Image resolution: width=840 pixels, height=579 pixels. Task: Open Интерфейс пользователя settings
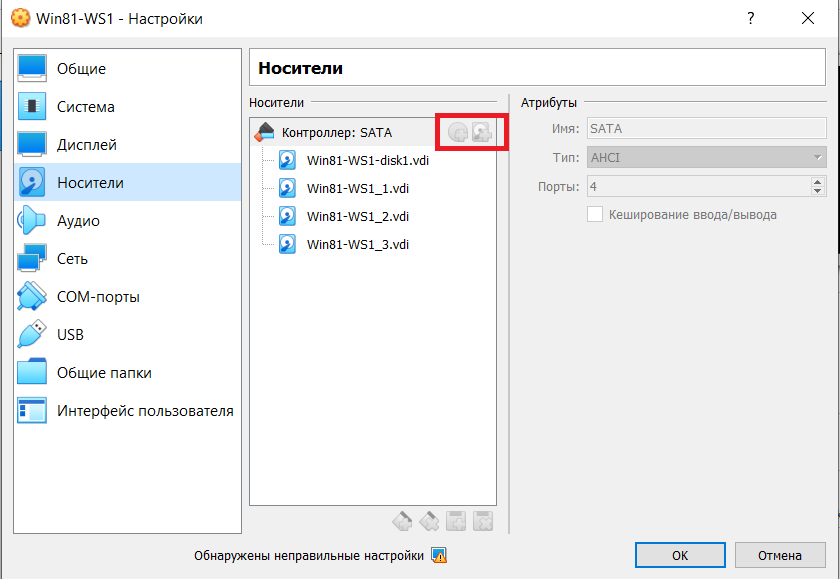coord(128,411)
